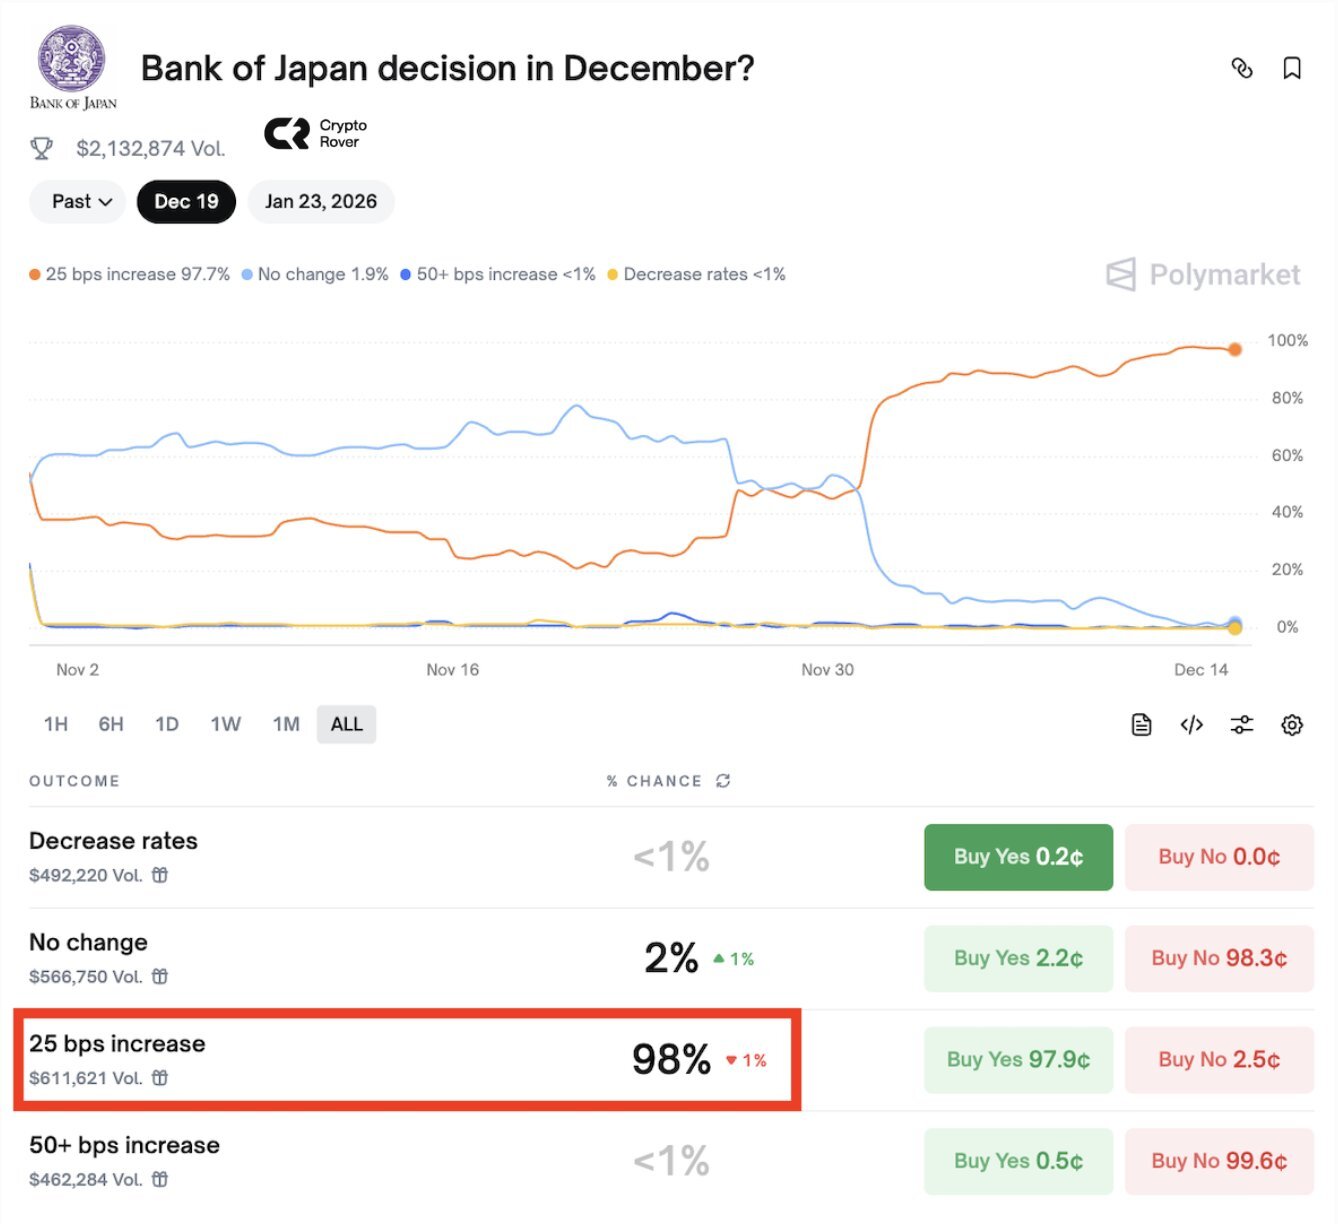Click the Crypto Rover profile link
The height and width of the screenshot is (1224, 1338).
pyautogui.click(x=316, y=133)
